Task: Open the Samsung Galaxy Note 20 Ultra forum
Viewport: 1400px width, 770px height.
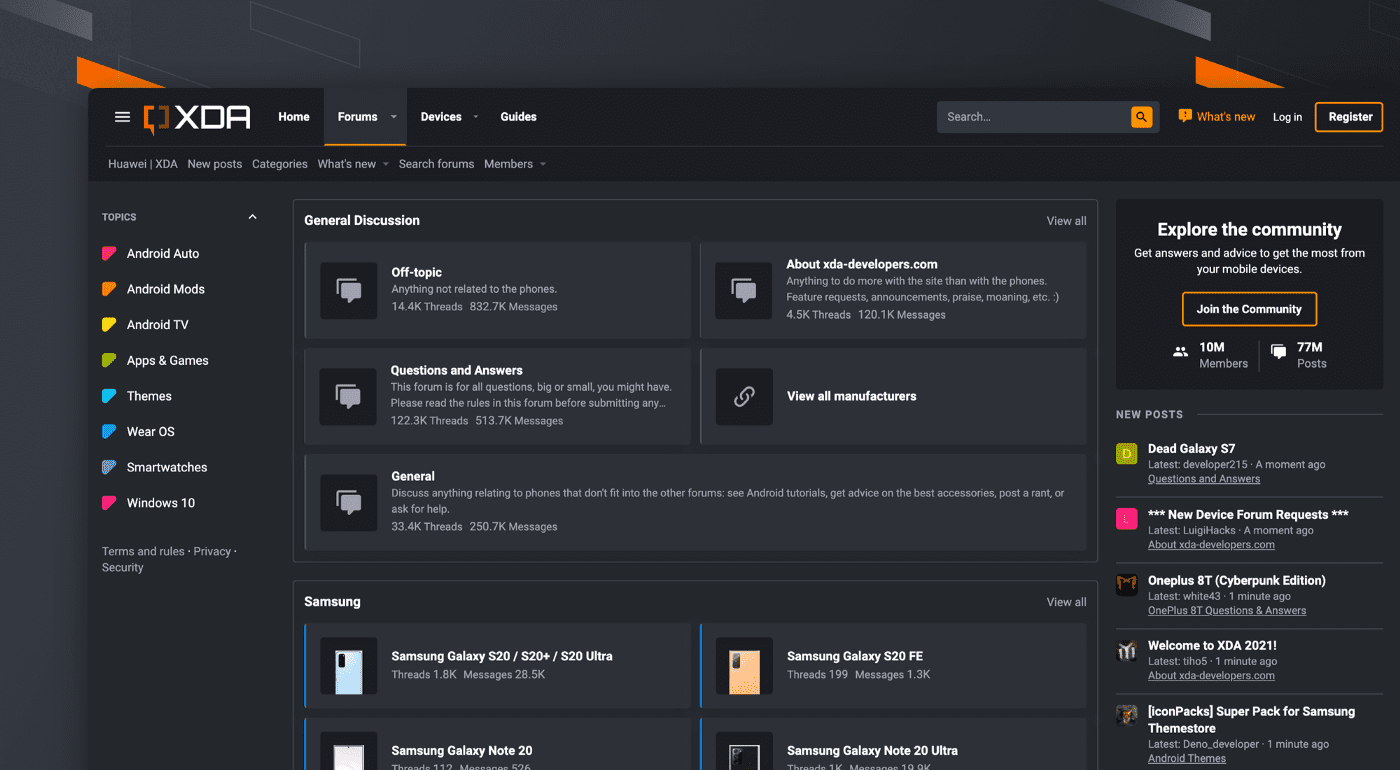Action: point(872,751)
